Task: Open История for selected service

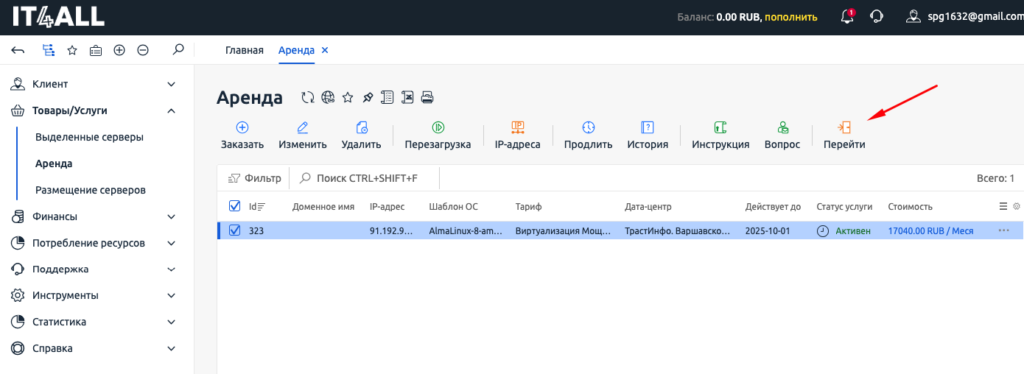Action: point(647,136)
